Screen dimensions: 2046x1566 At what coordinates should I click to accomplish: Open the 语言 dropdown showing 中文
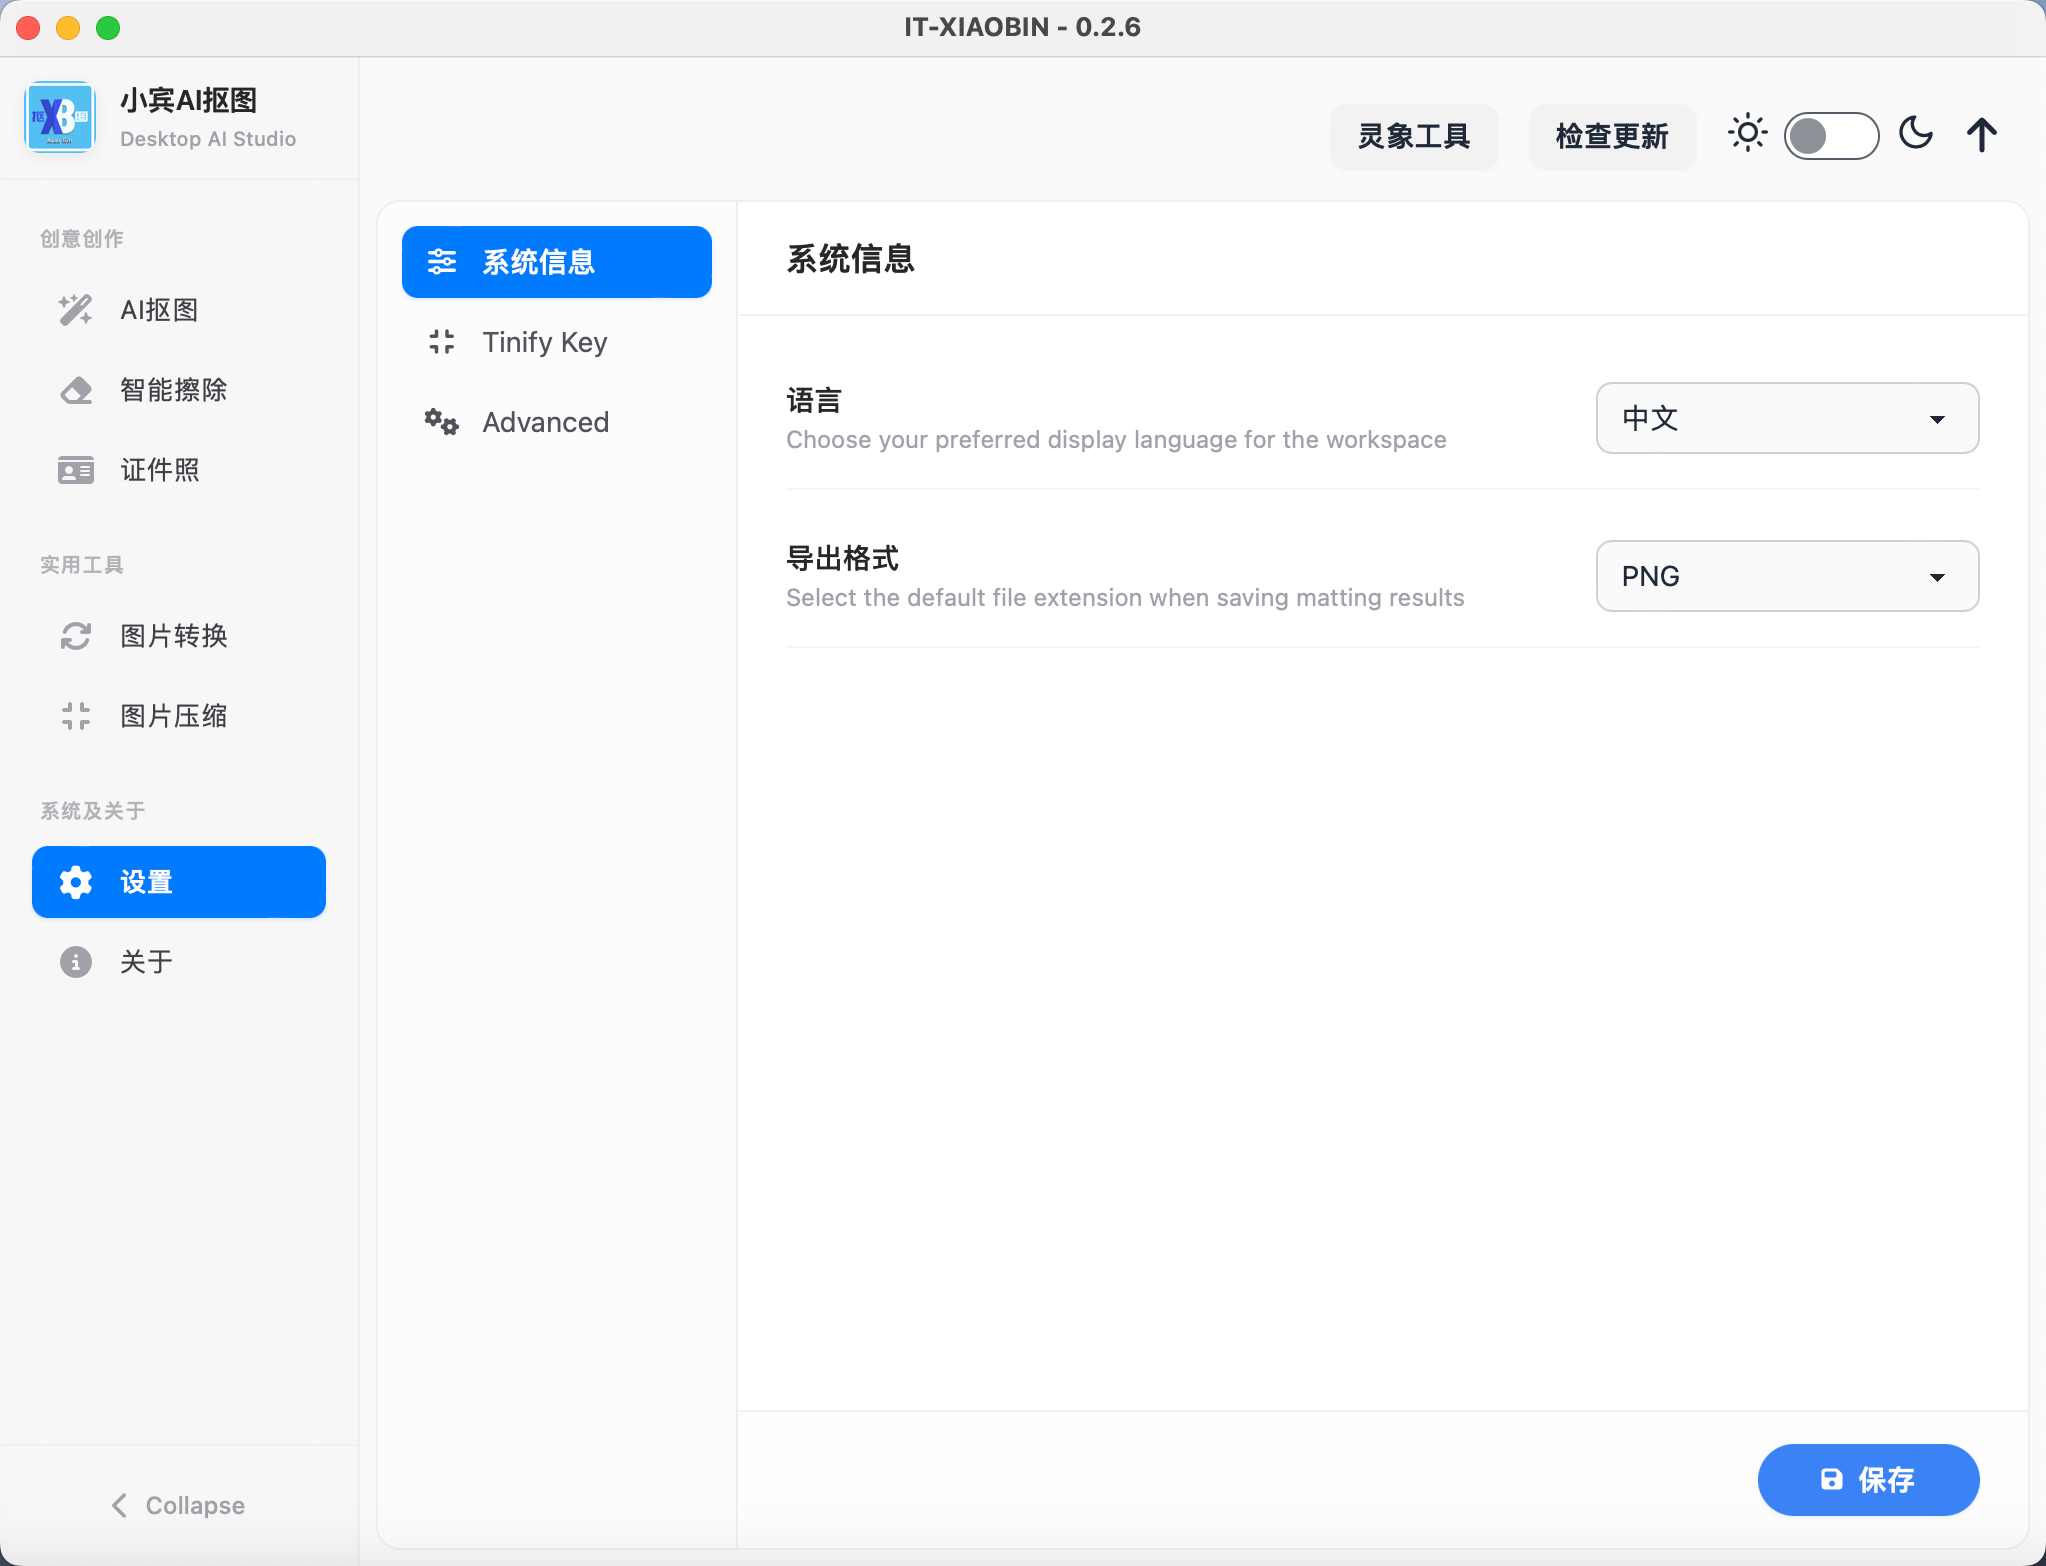1787,418
